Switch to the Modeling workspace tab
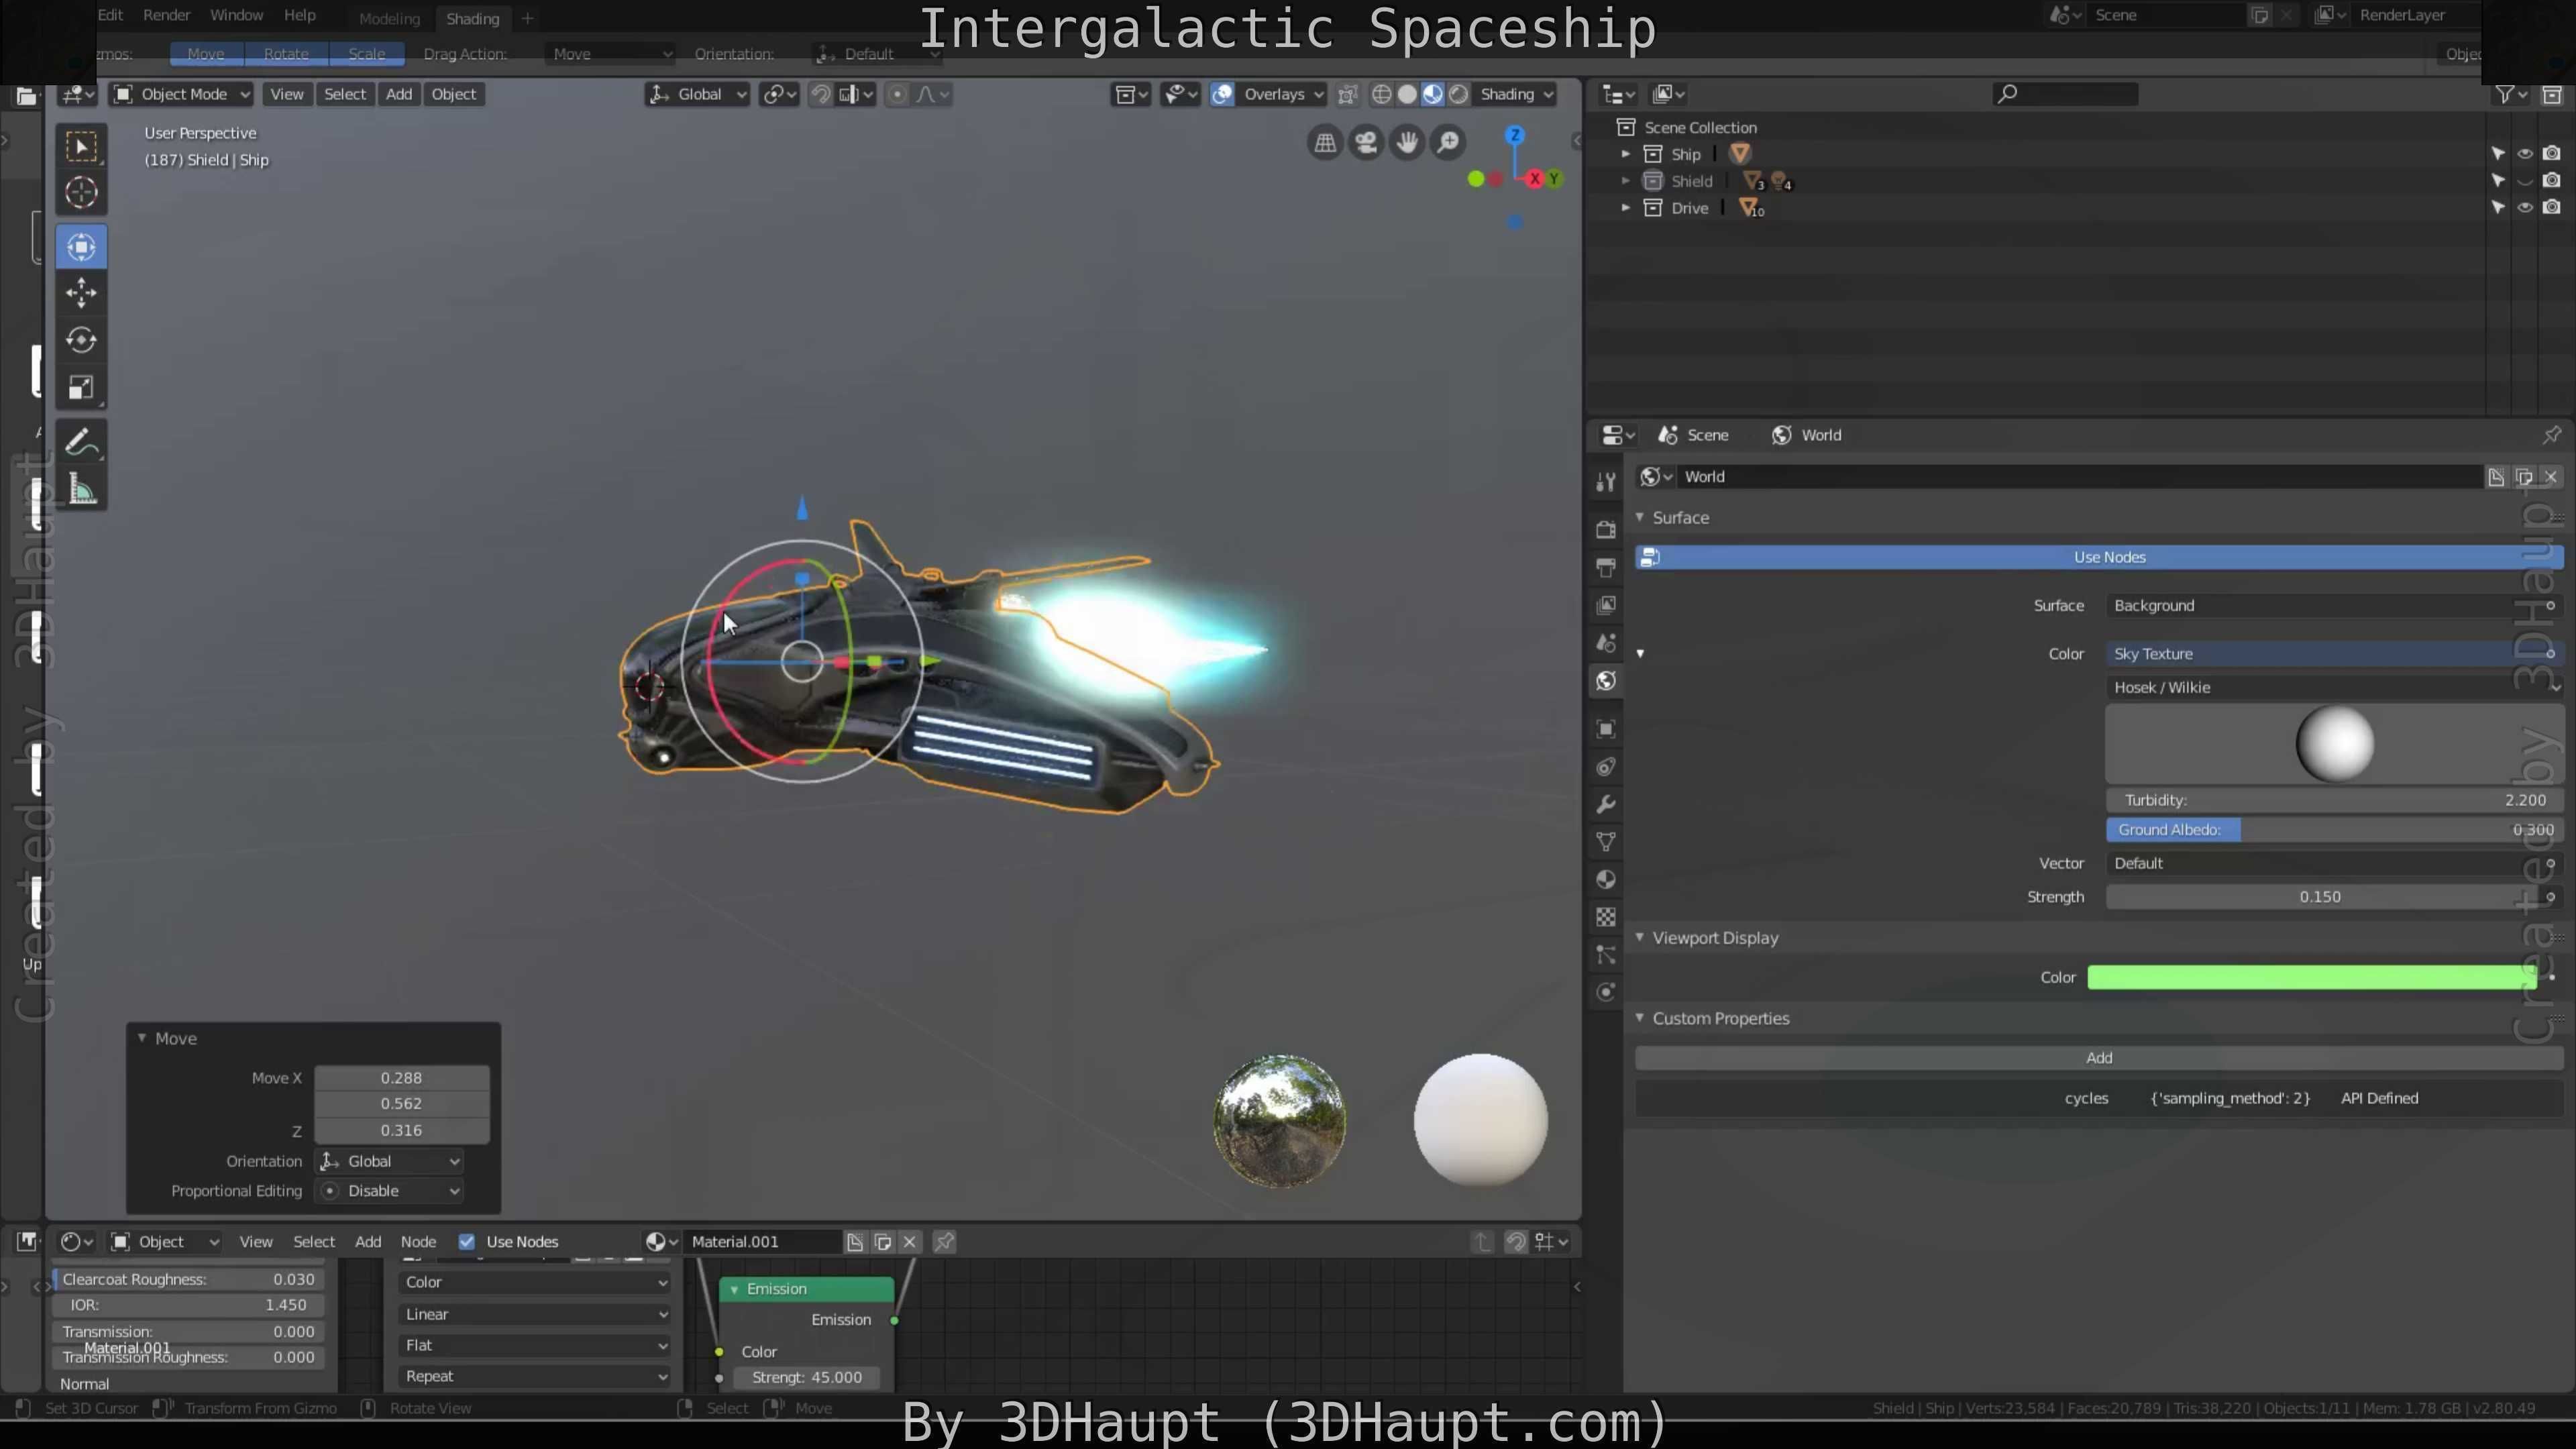Screen dimensions: 2576x1449 [x=389, y=18]
